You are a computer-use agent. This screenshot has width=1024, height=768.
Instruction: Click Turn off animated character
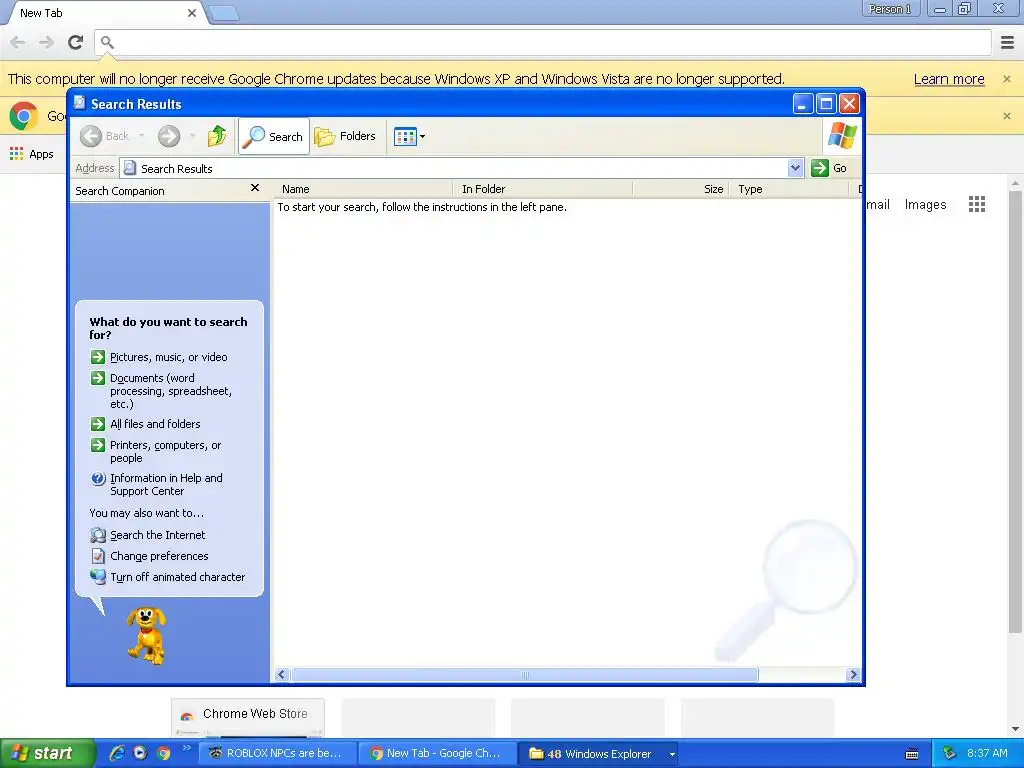pyautogui.click(x=178, y=577)
